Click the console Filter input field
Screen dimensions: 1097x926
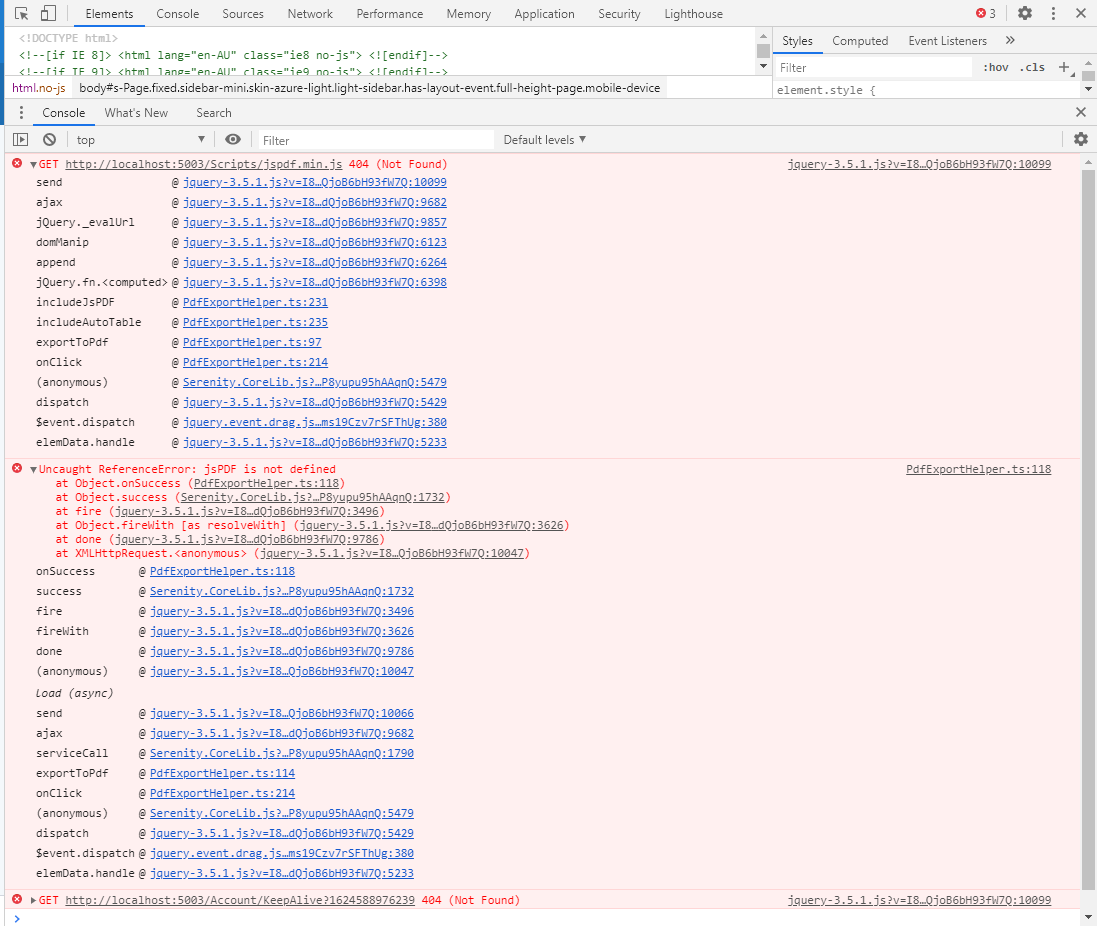tap(376, 141)
